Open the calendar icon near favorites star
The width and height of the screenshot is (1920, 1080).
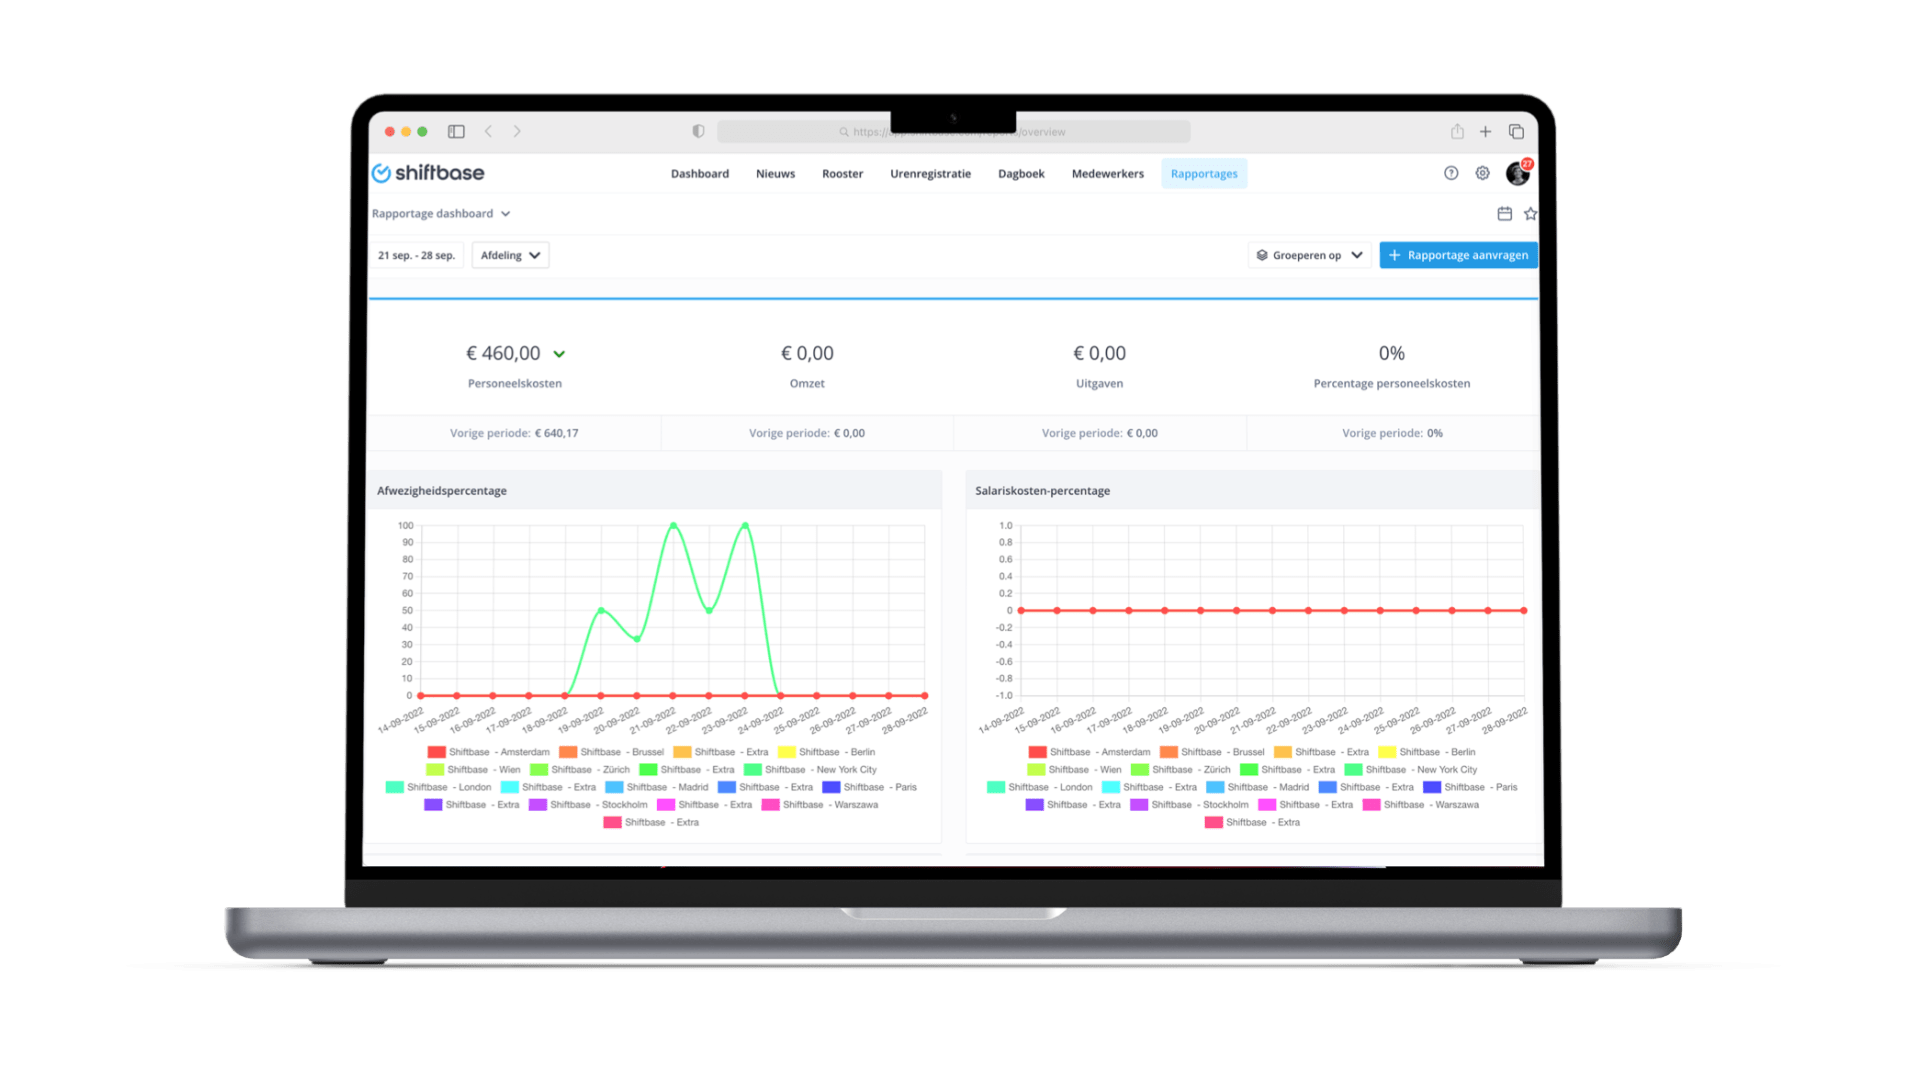[1504, 214]
